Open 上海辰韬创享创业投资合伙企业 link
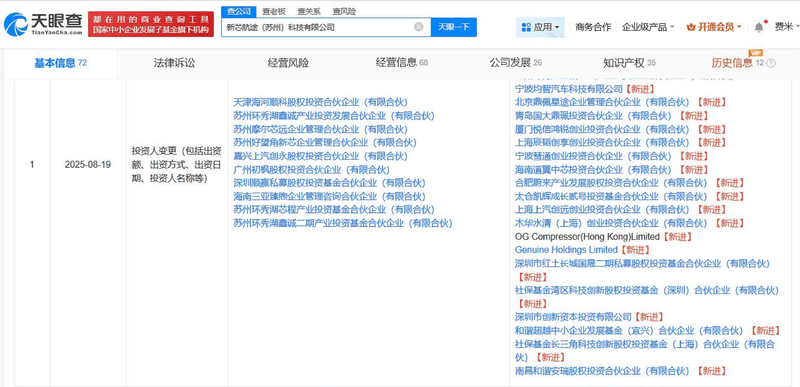Screen dimensions: 800x387 (602, 142)
